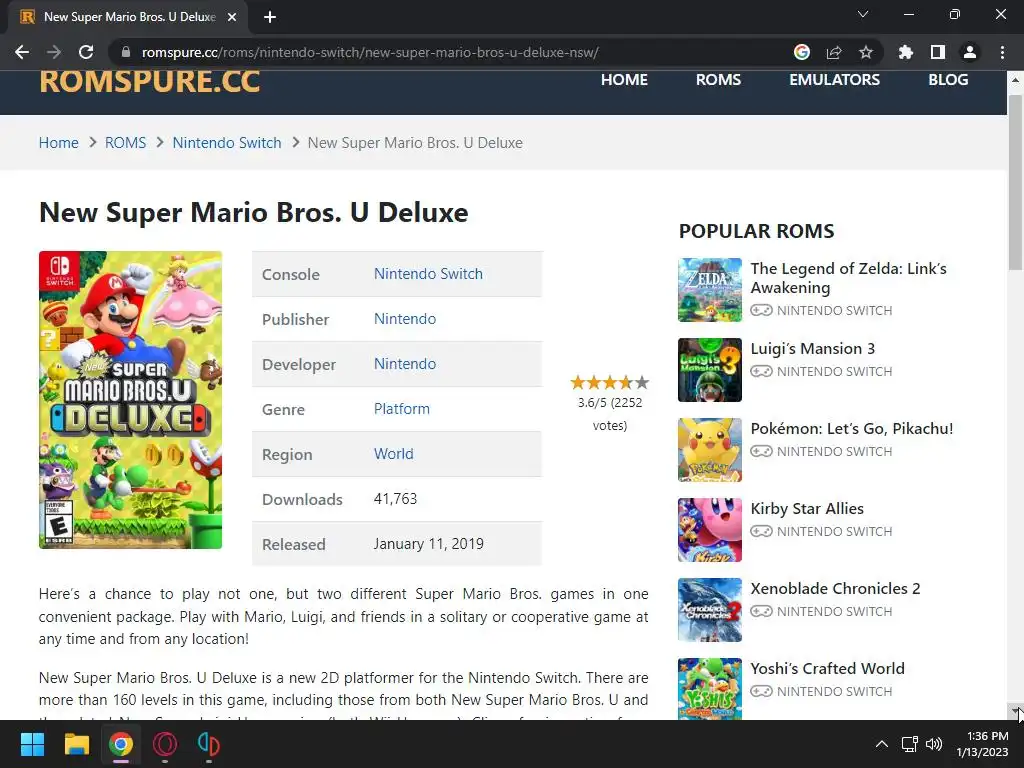The image size is (1024, 768).
Task: Click the ROMSPURE.CC site logo
Action: point(150,80)
